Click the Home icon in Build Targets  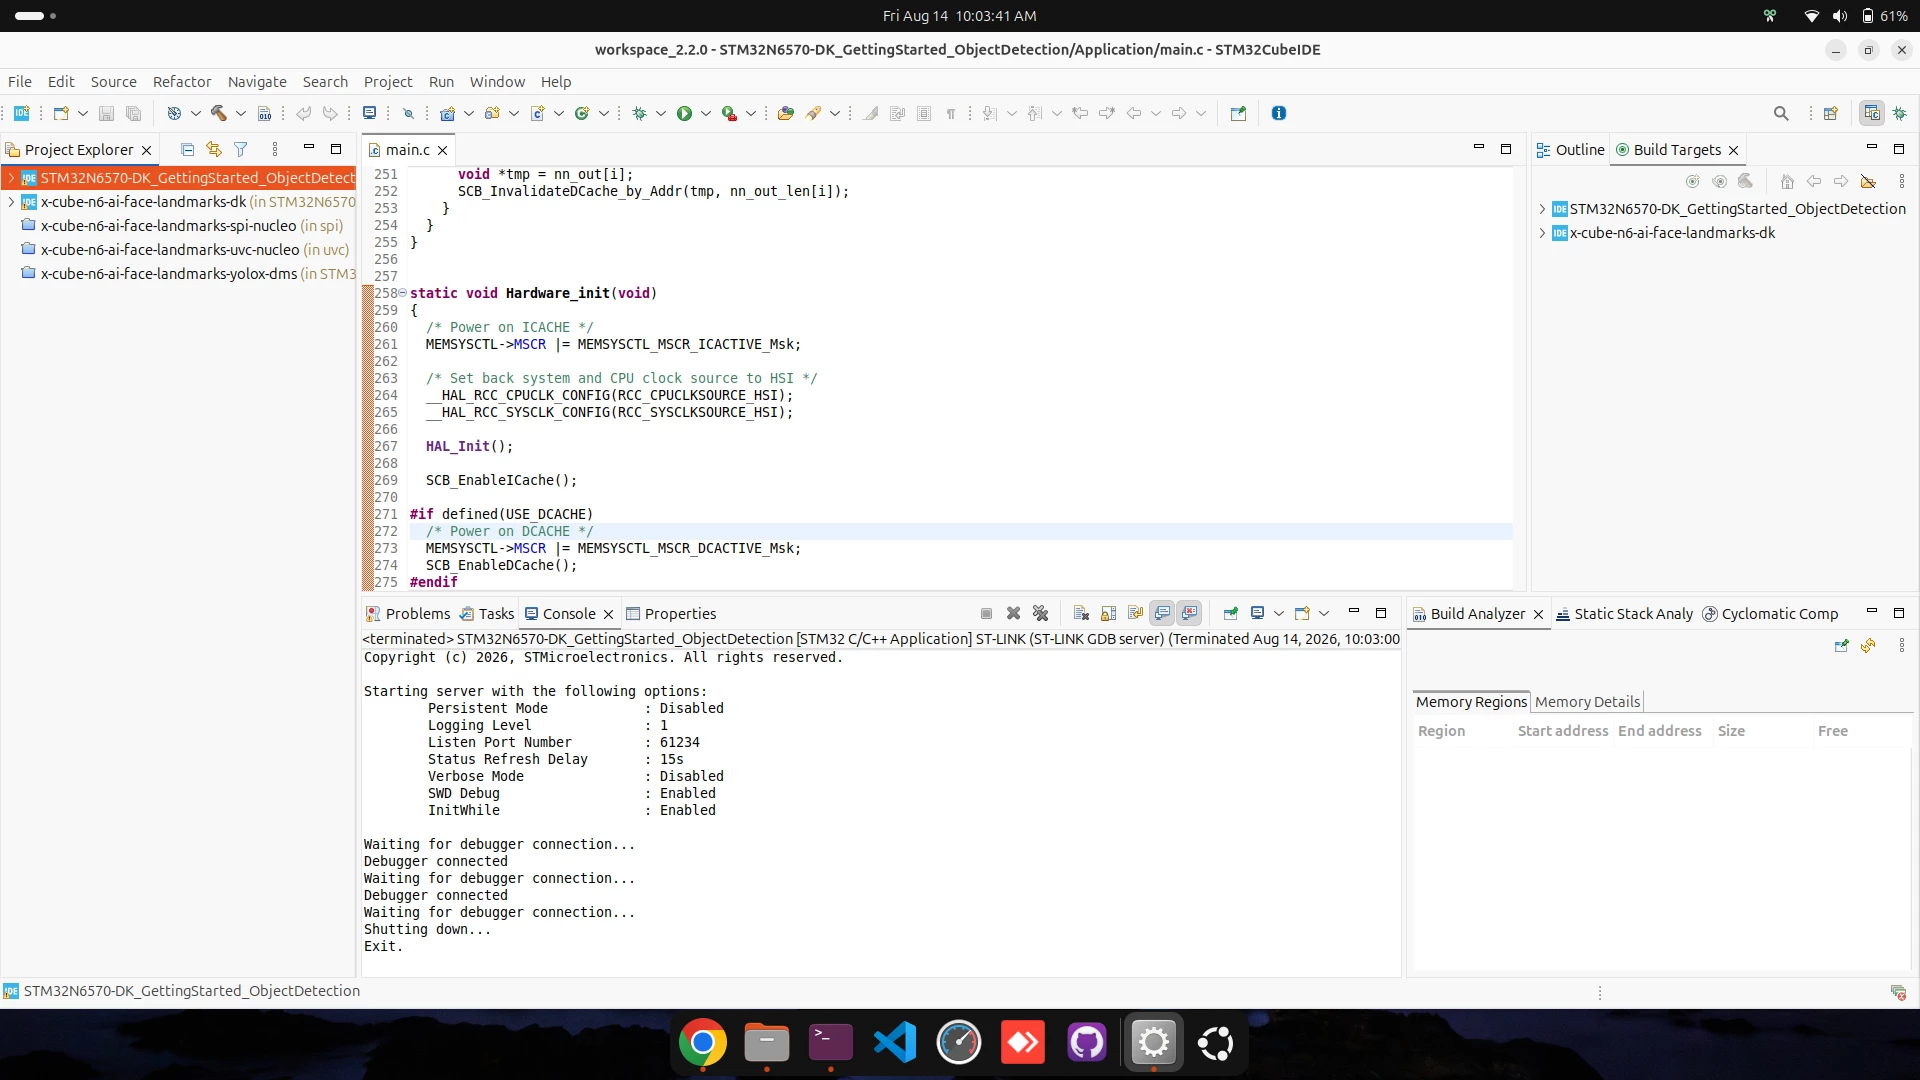point(1787,181)
